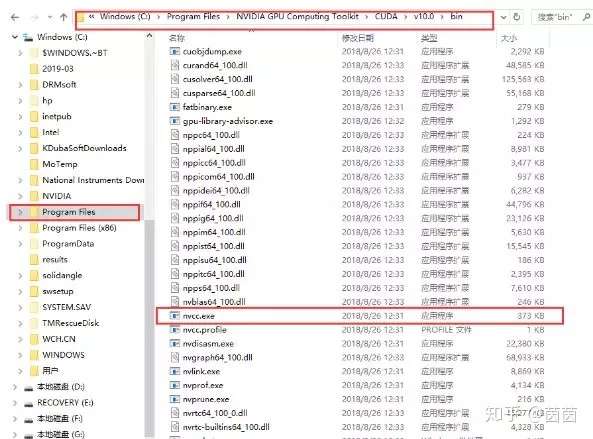Sort files by the 修改日期 column header
Viewport: 593px width, 439px height.
[x=358, y=38]
